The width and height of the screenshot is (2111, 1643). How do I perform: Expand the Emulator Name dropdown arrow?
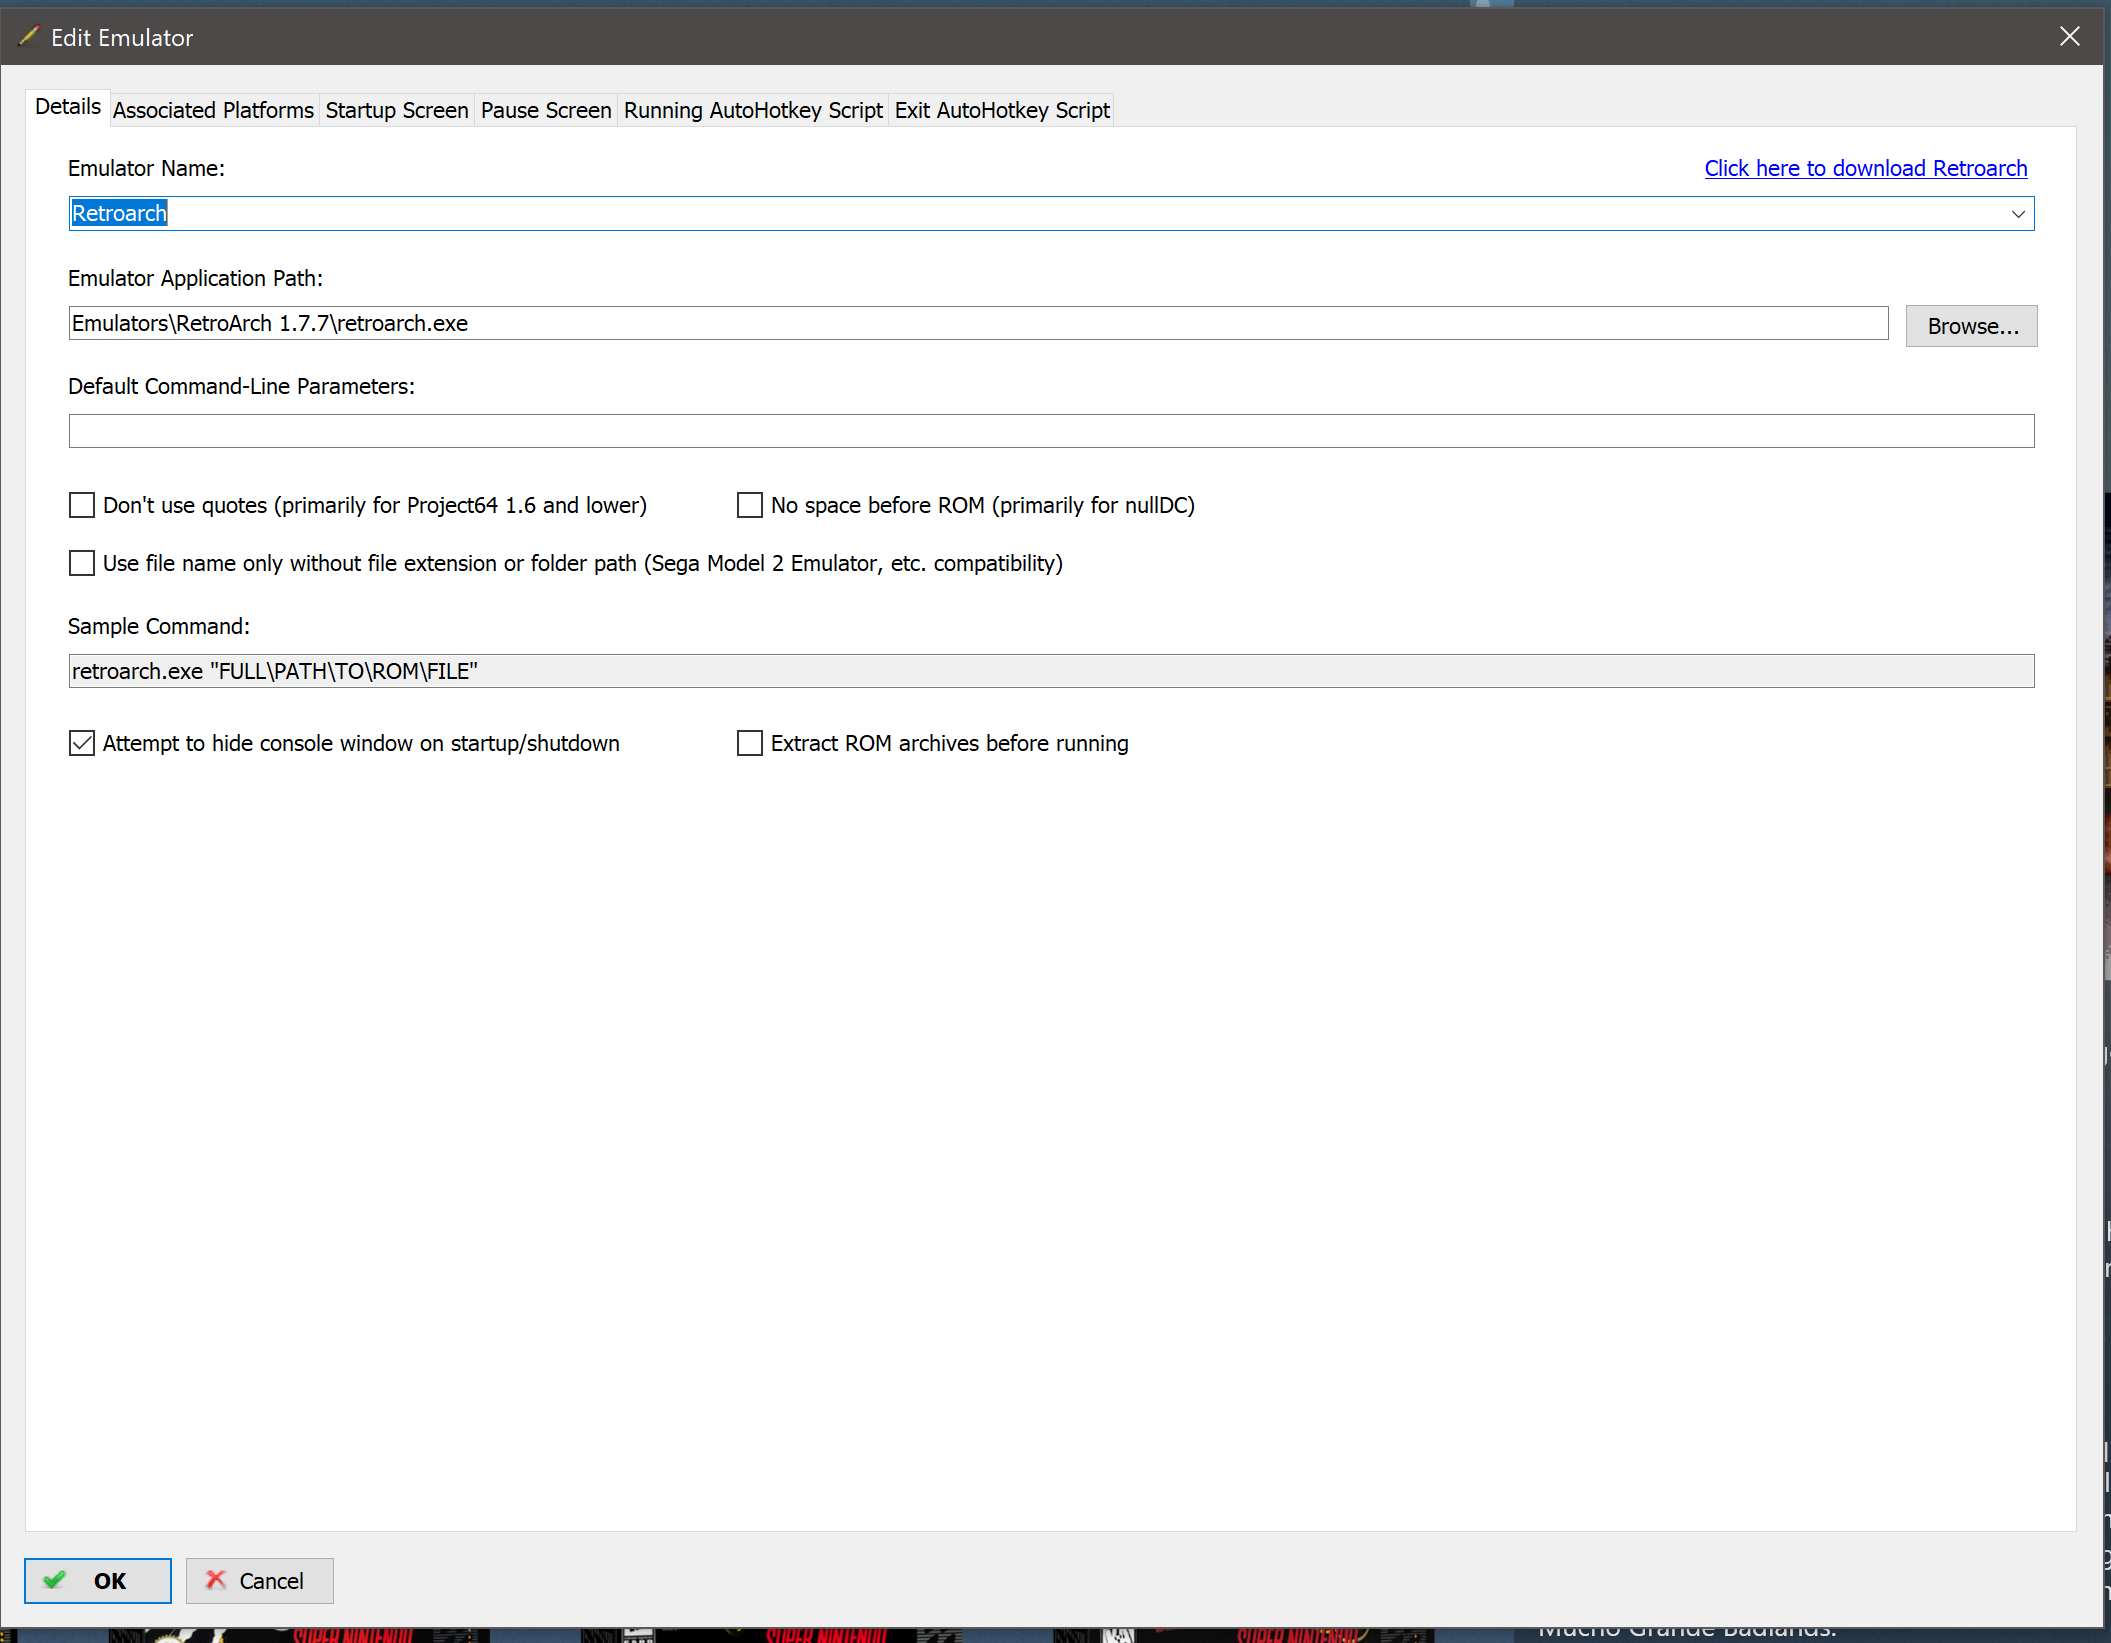pyautogui.click(x=2018, y=214)
